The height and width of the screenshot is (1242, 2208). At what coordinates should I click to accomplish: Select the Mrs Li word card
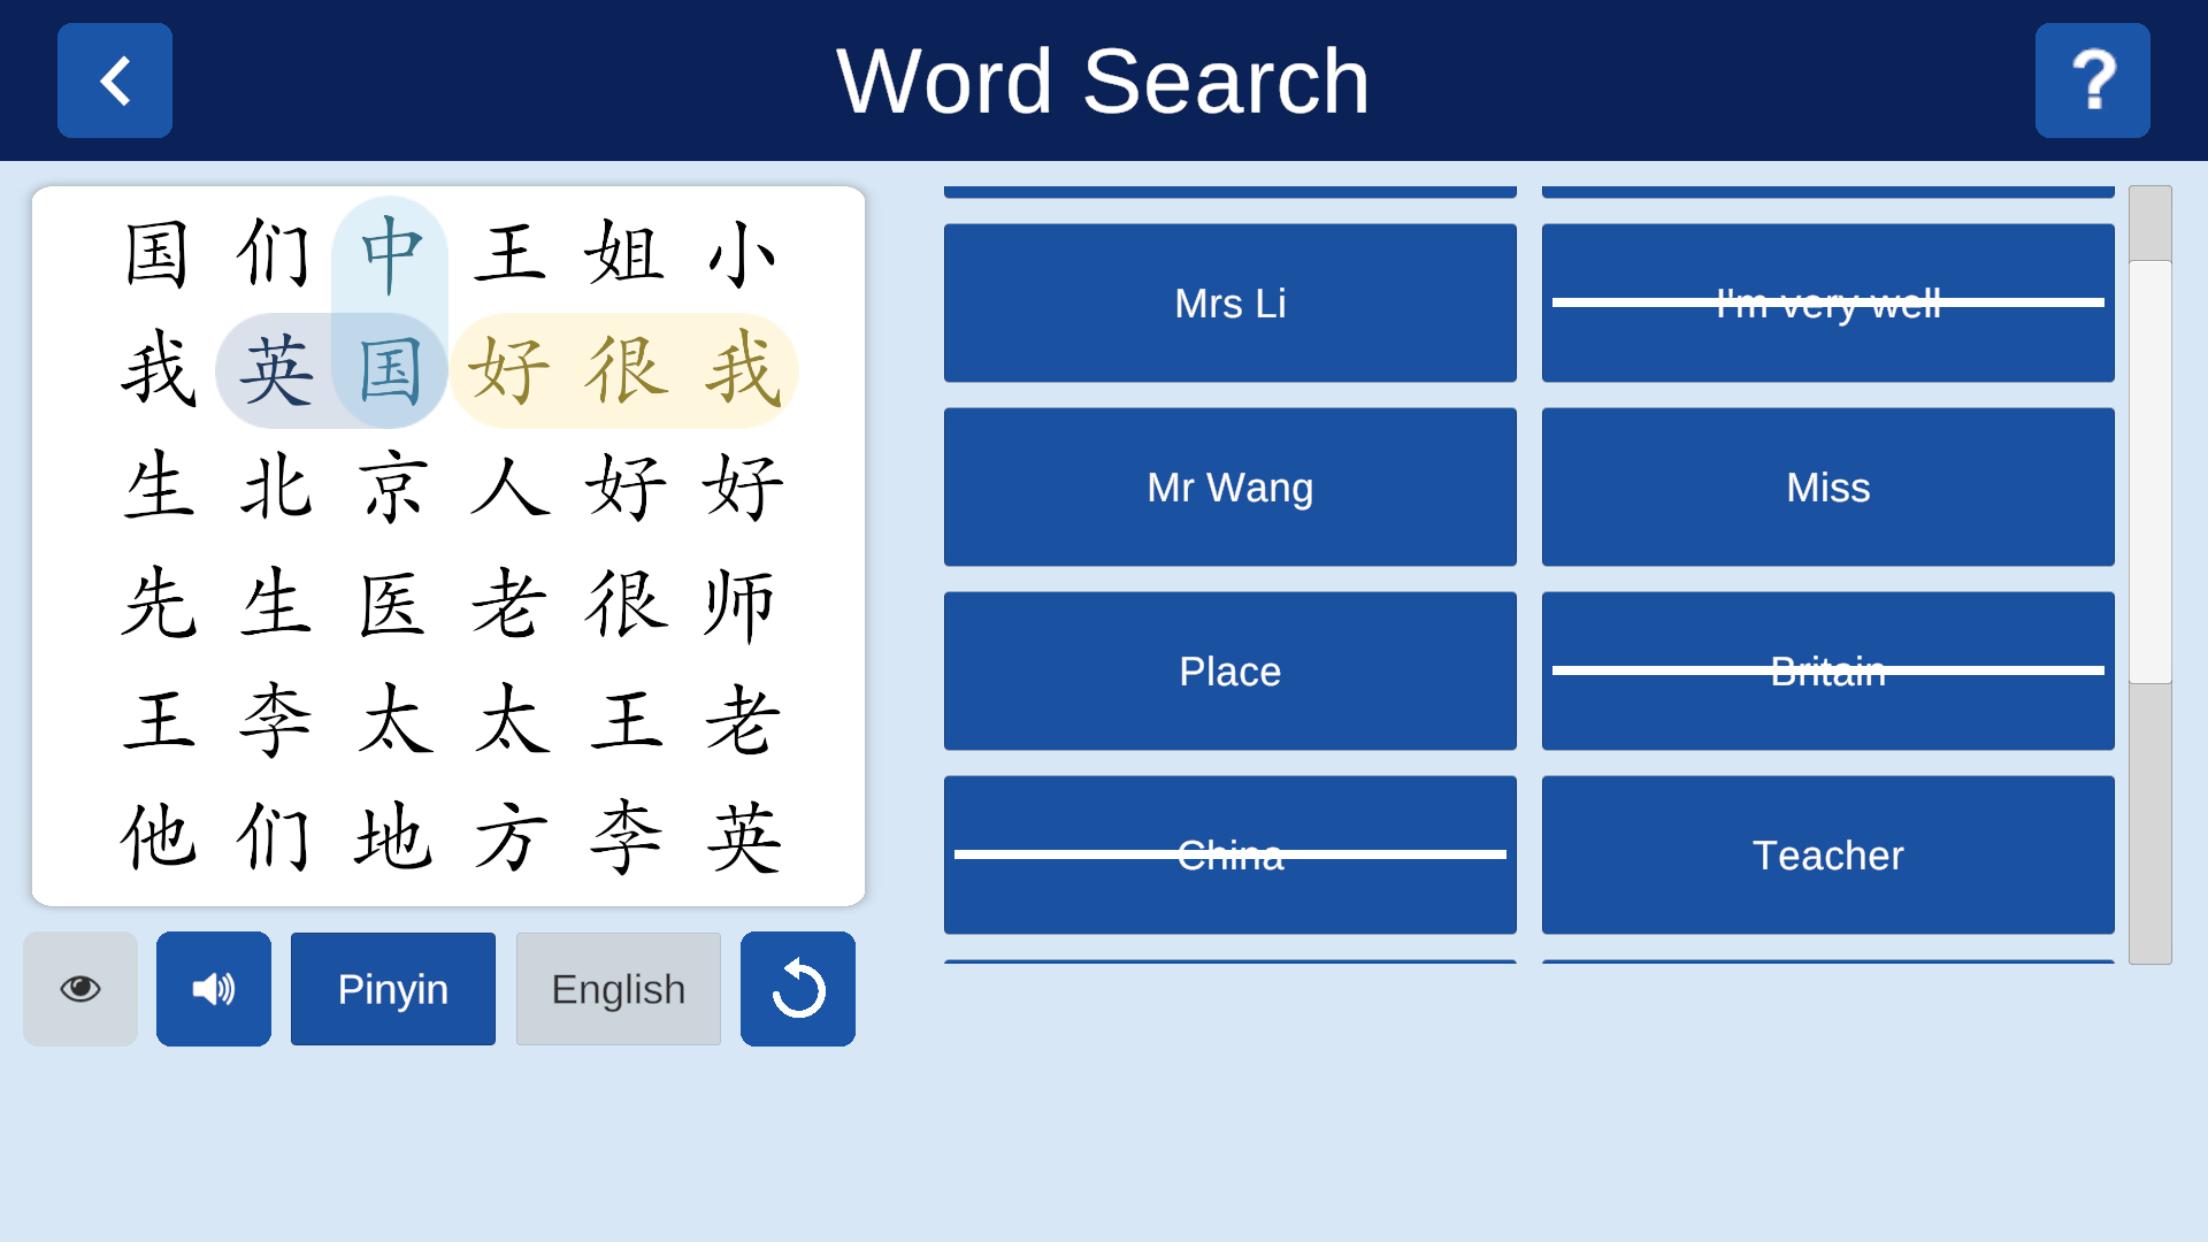point(1230,303)
